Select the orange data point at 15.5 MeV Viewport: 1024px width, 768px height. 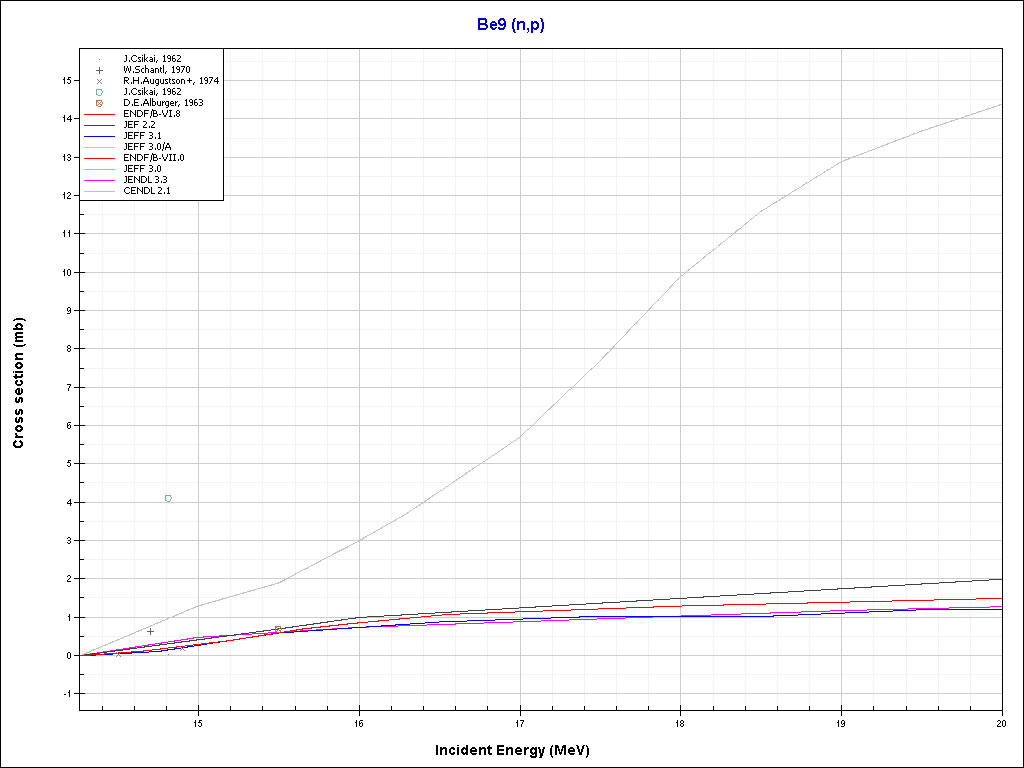(278, 629)
